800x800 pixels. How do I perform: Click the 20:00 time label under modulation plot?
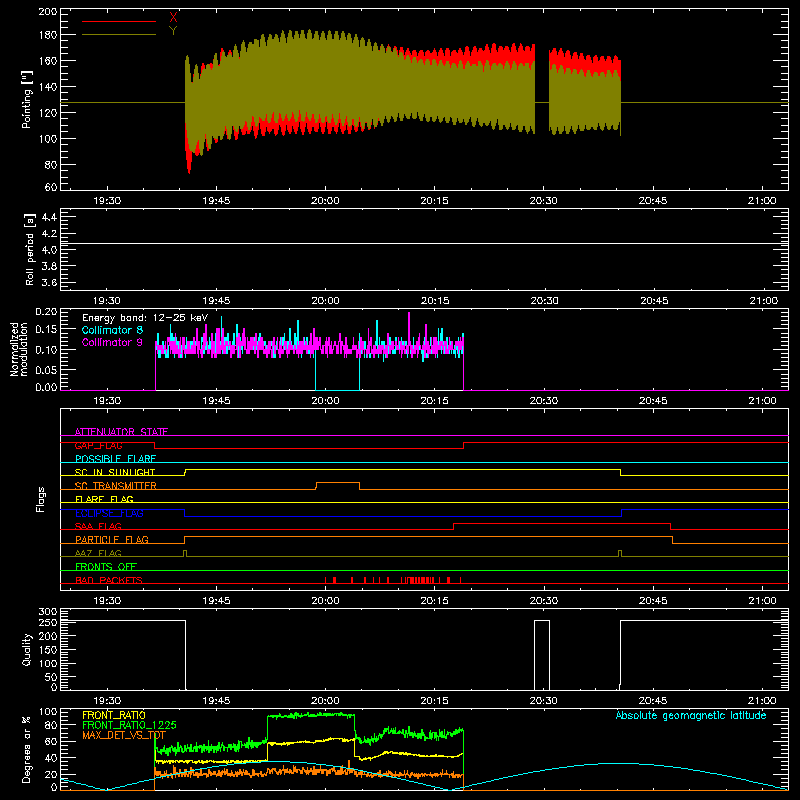tap(326, 401)
